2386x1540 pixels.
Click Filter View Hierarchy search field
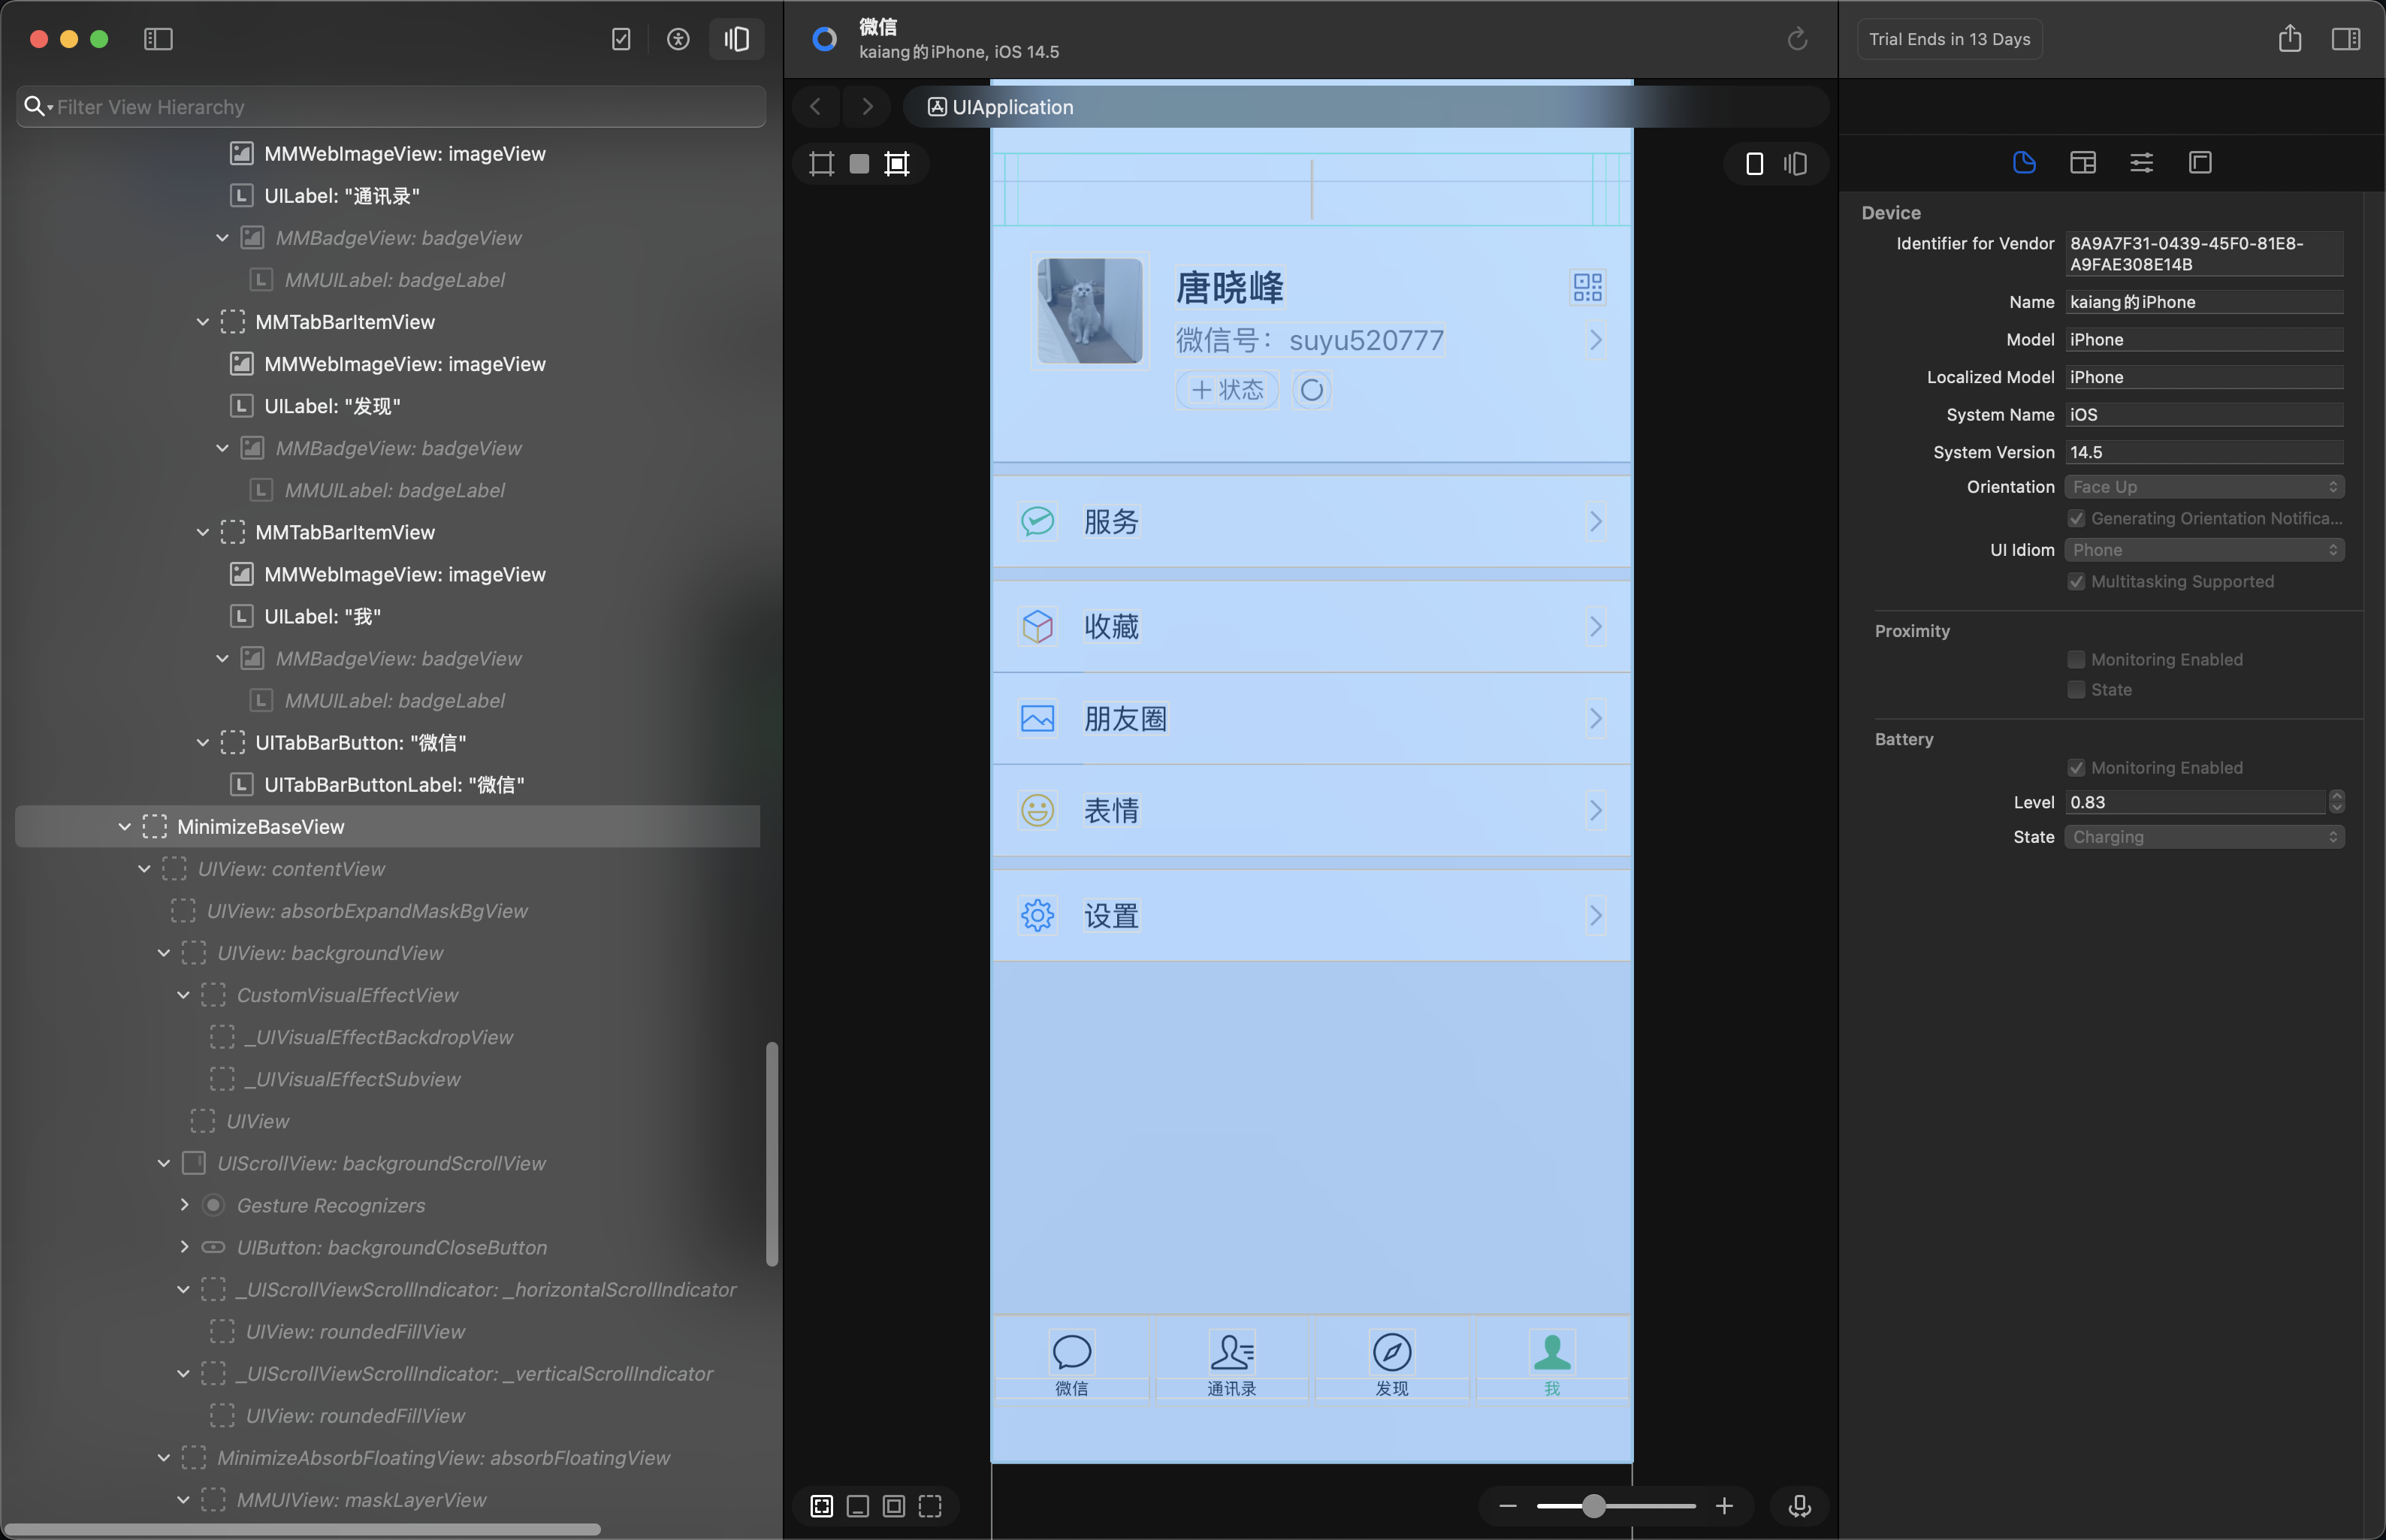(x=391, y=106)
